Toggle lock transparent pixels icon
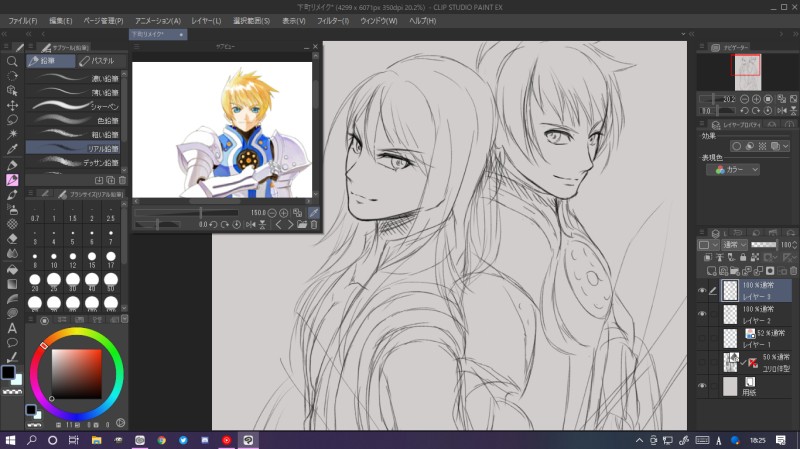 (x=755, y=258)
